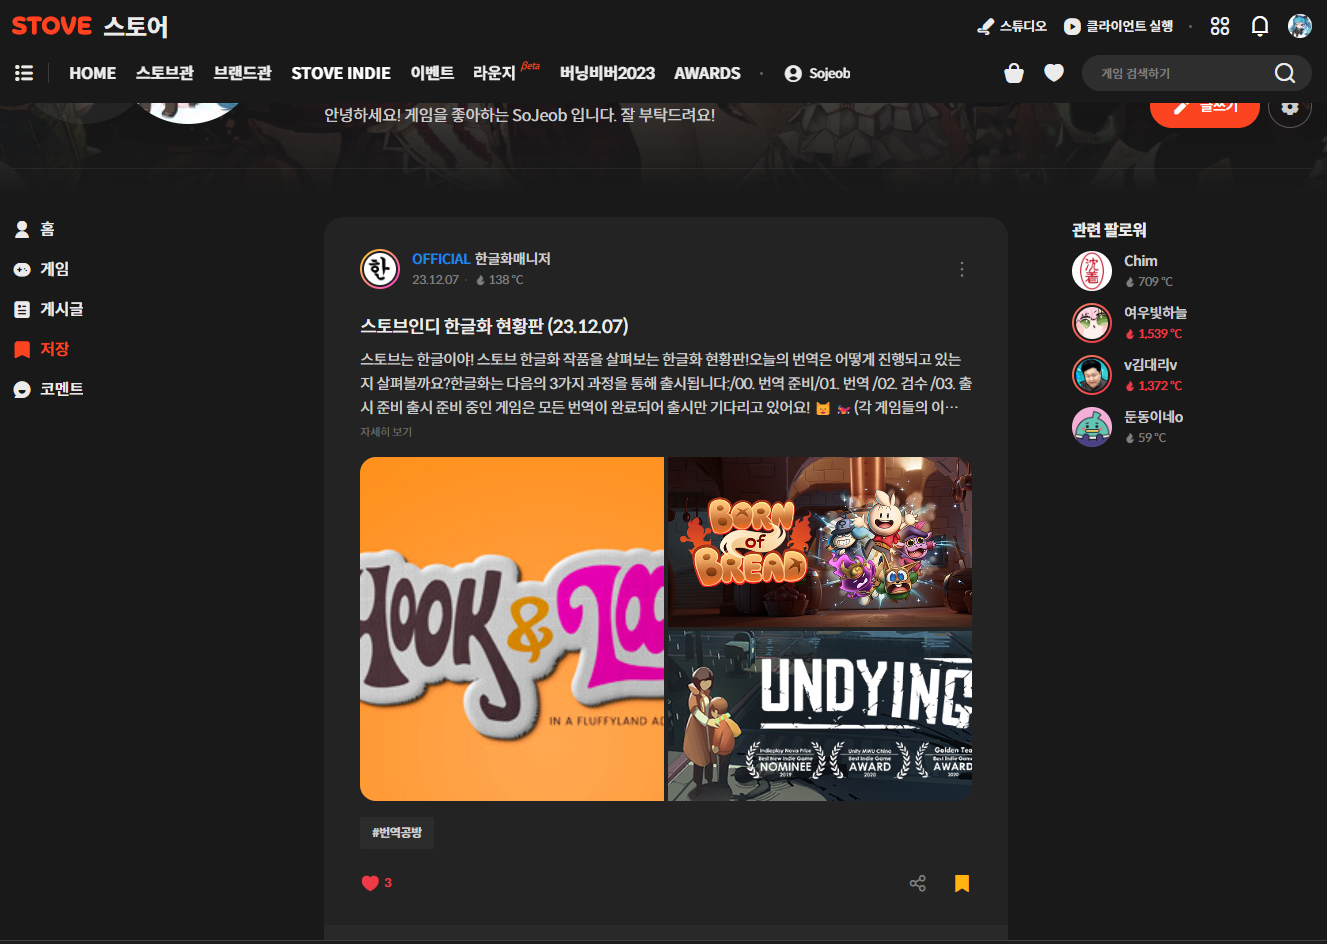Select 코멘트 in the left sidebar

[48, 389]
